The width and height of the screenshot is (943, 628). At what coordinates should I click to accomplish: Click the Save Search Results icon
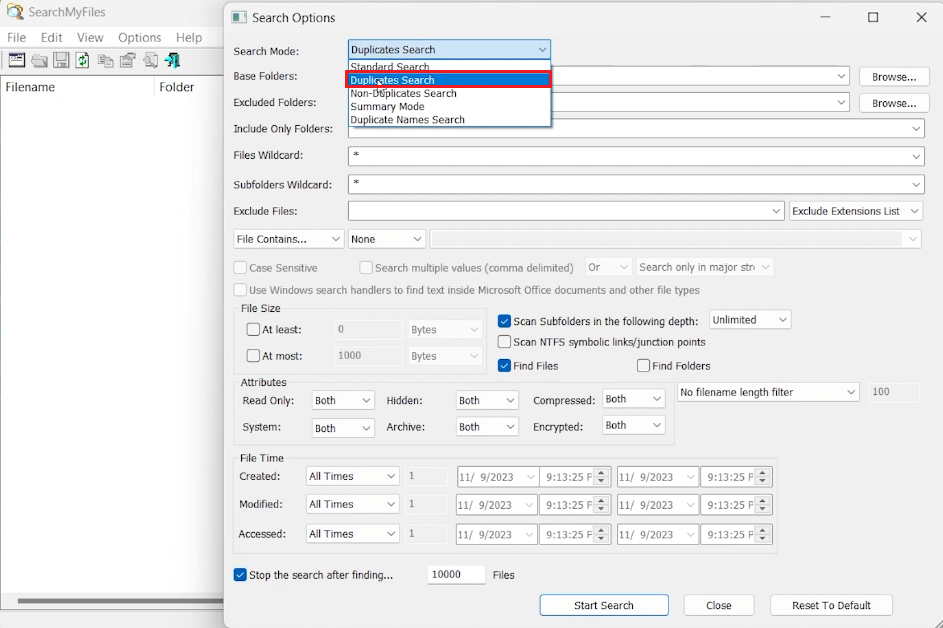(x=61, y=60)
